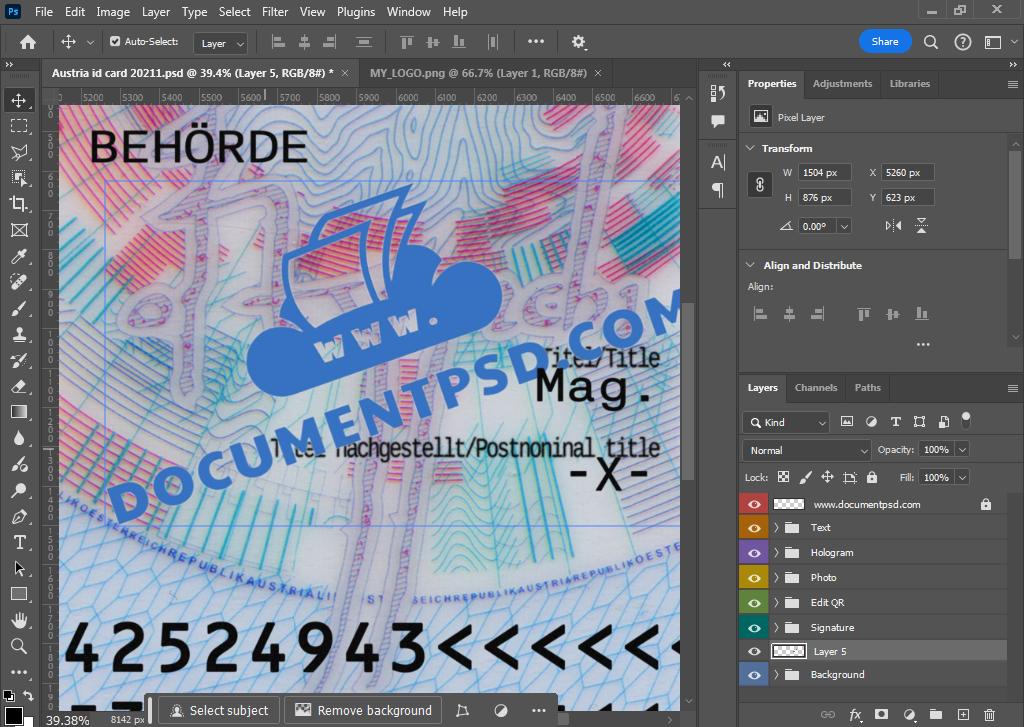
Task: Expand the Text layer group
Action: [x=776, y=528]
